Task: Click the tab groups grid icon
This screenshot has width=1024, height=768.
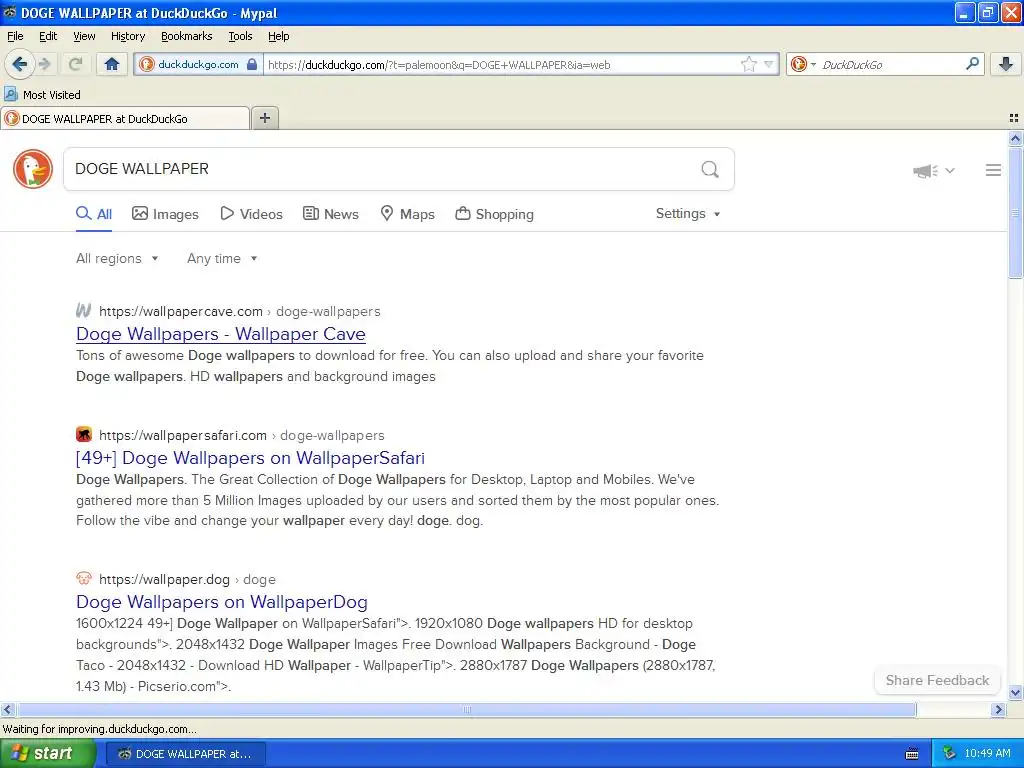Action: (1014, 118)
